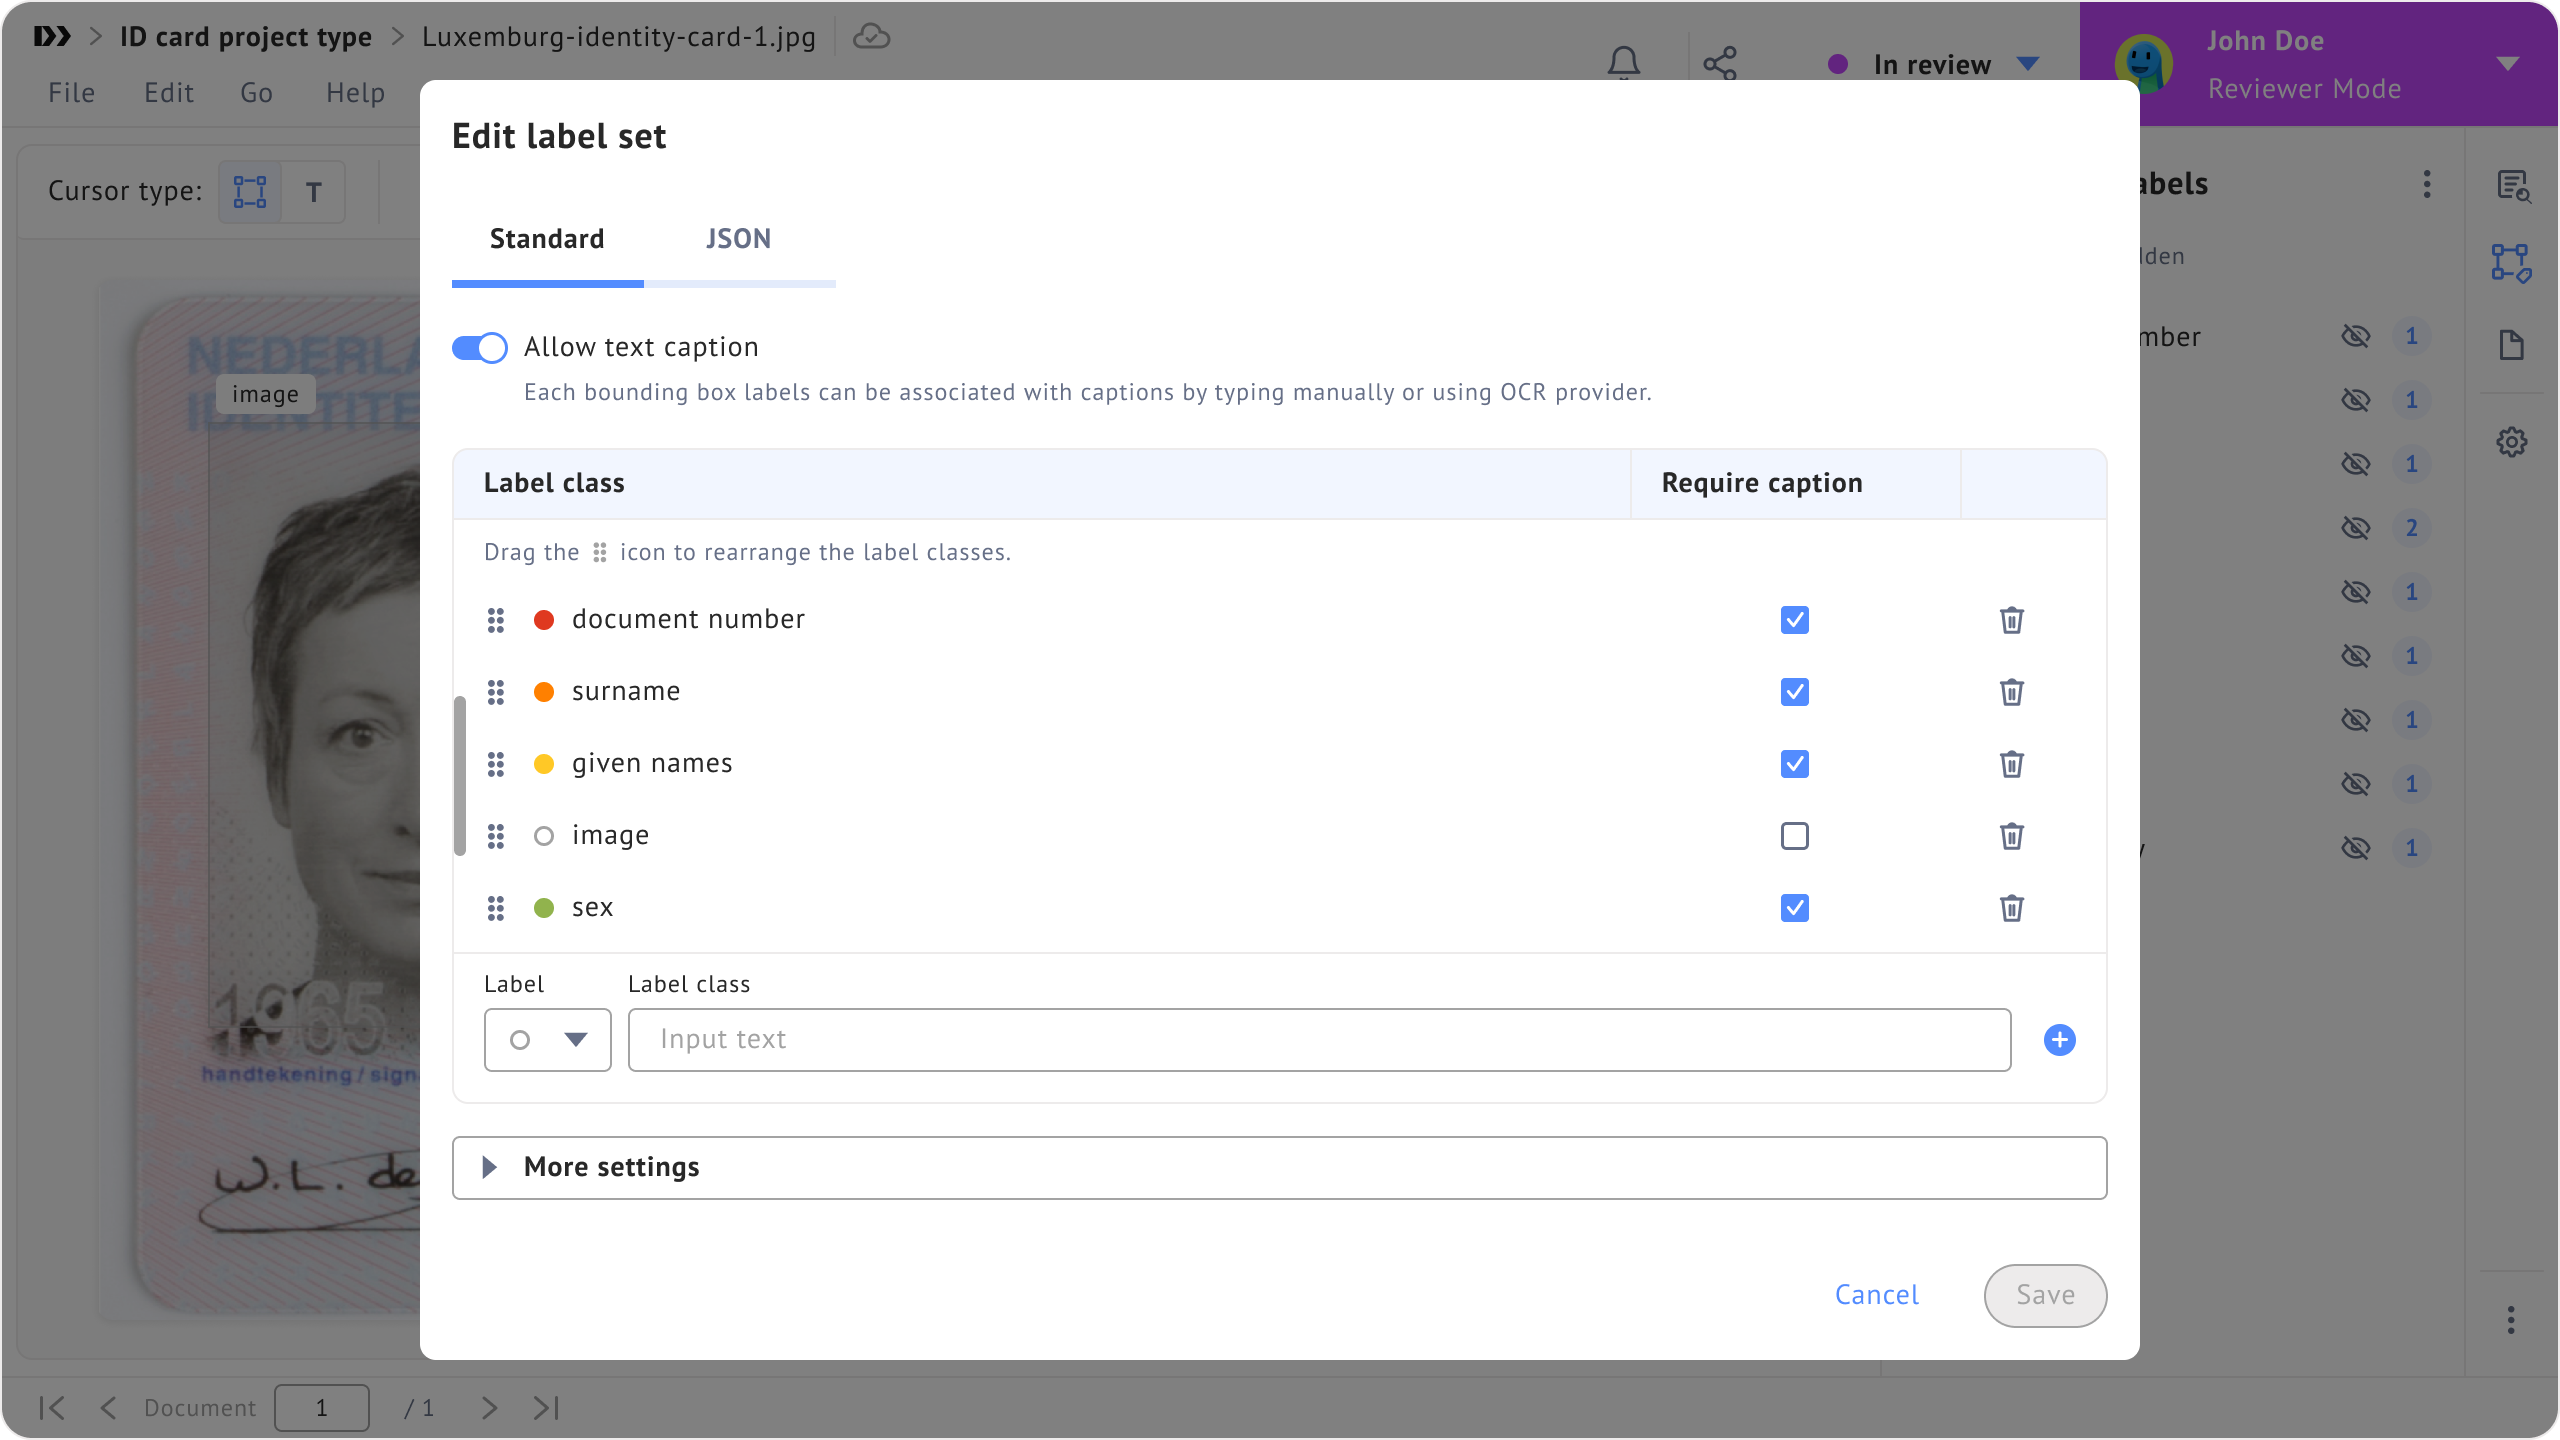The image size is (2560, 1440).
Task: Click the notification bell icon
Action: (x=1623, y=64)
